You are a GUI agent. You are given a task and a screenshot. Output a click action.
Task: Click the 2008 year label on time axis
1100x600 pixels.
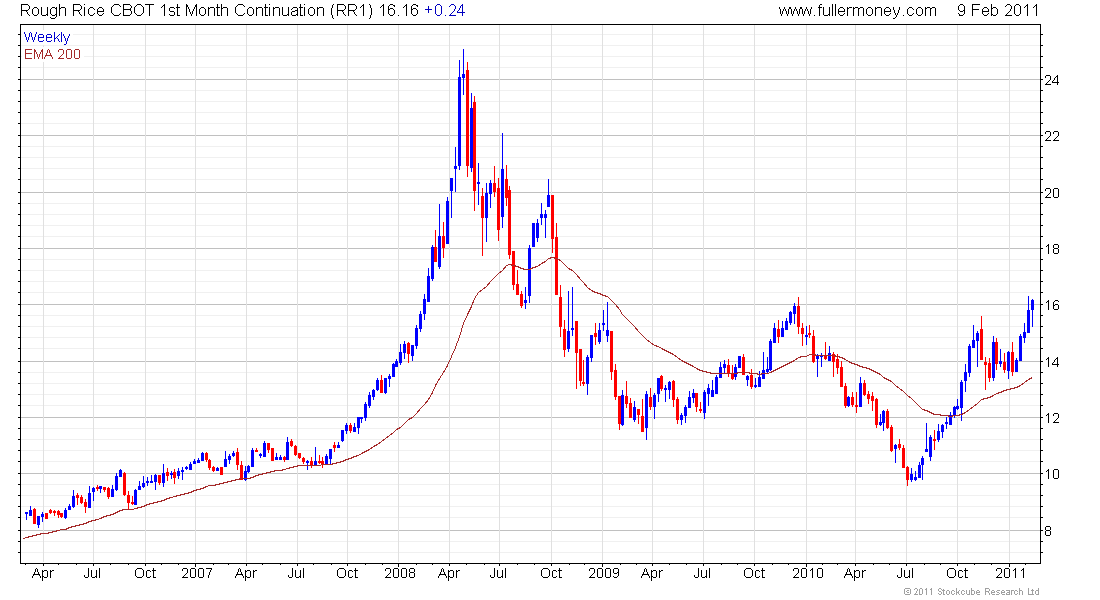(400, 573)
